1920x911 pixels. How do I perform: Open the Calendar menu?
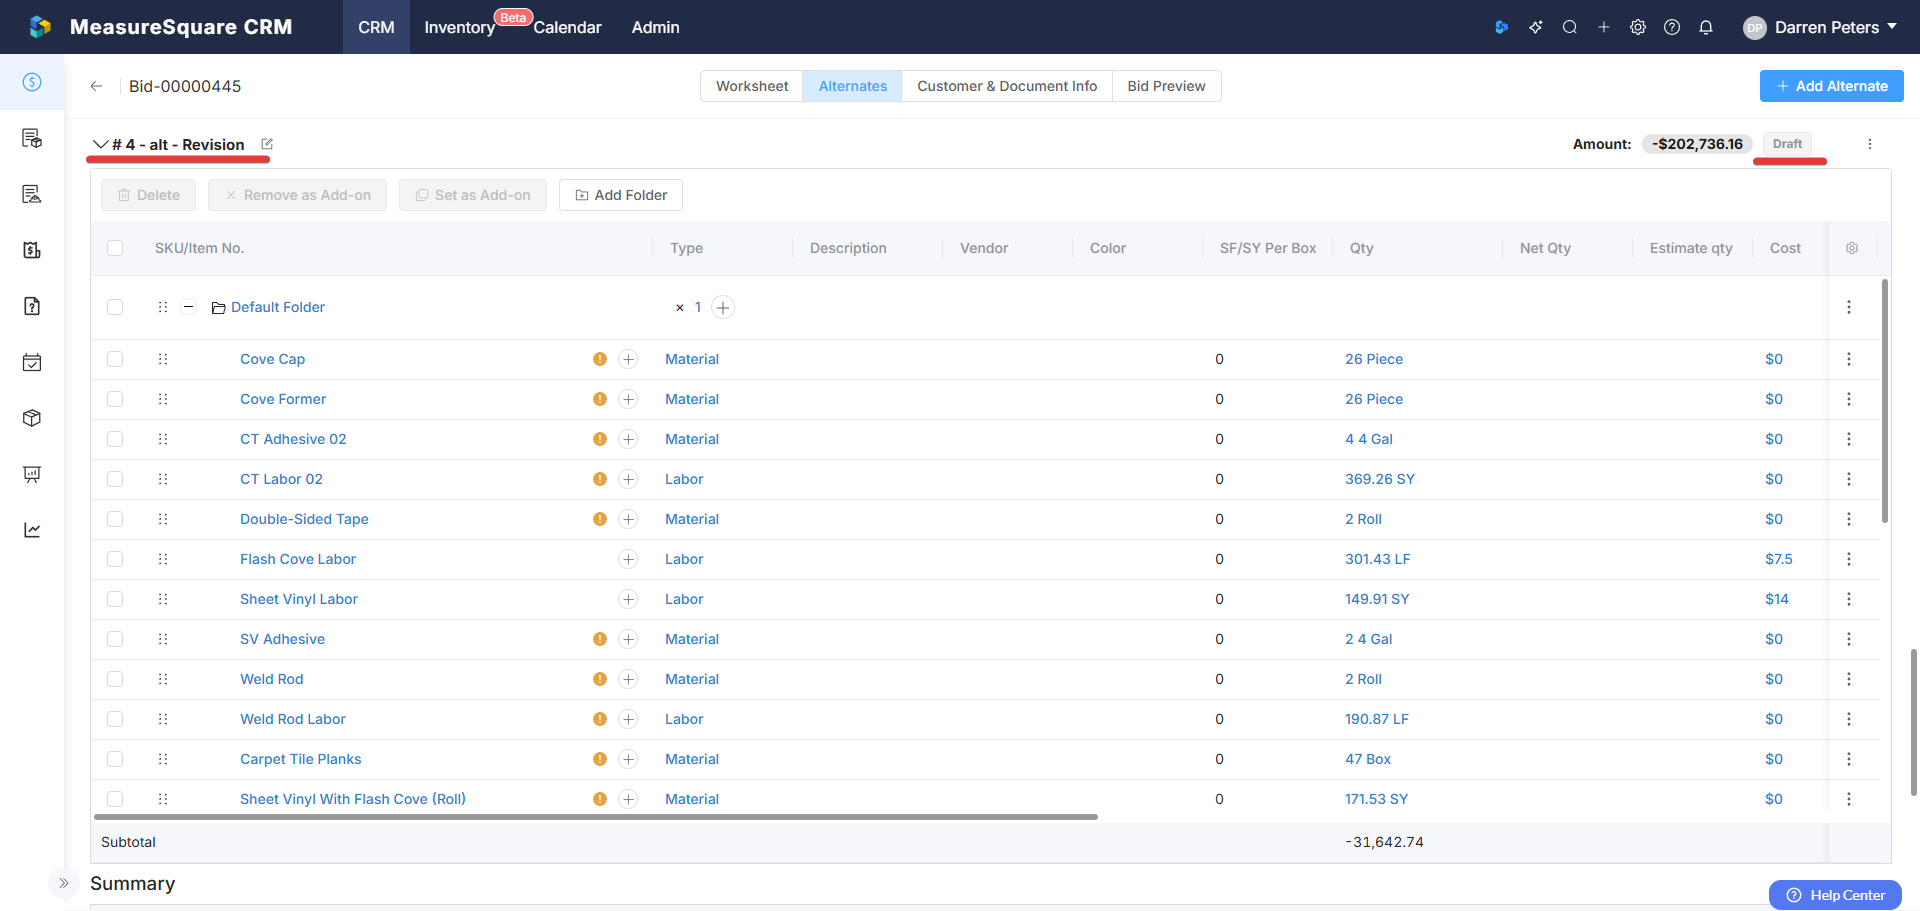point(567,27)
